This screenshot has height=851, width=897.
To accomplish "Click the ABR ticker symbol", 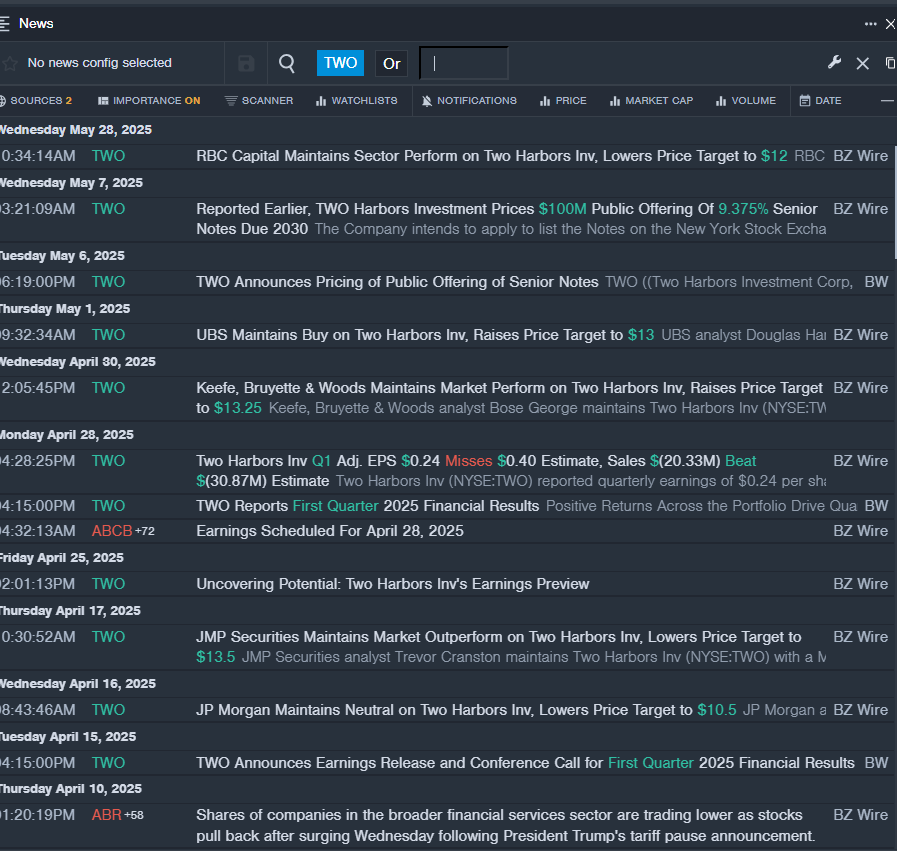I will click(107, 815).
